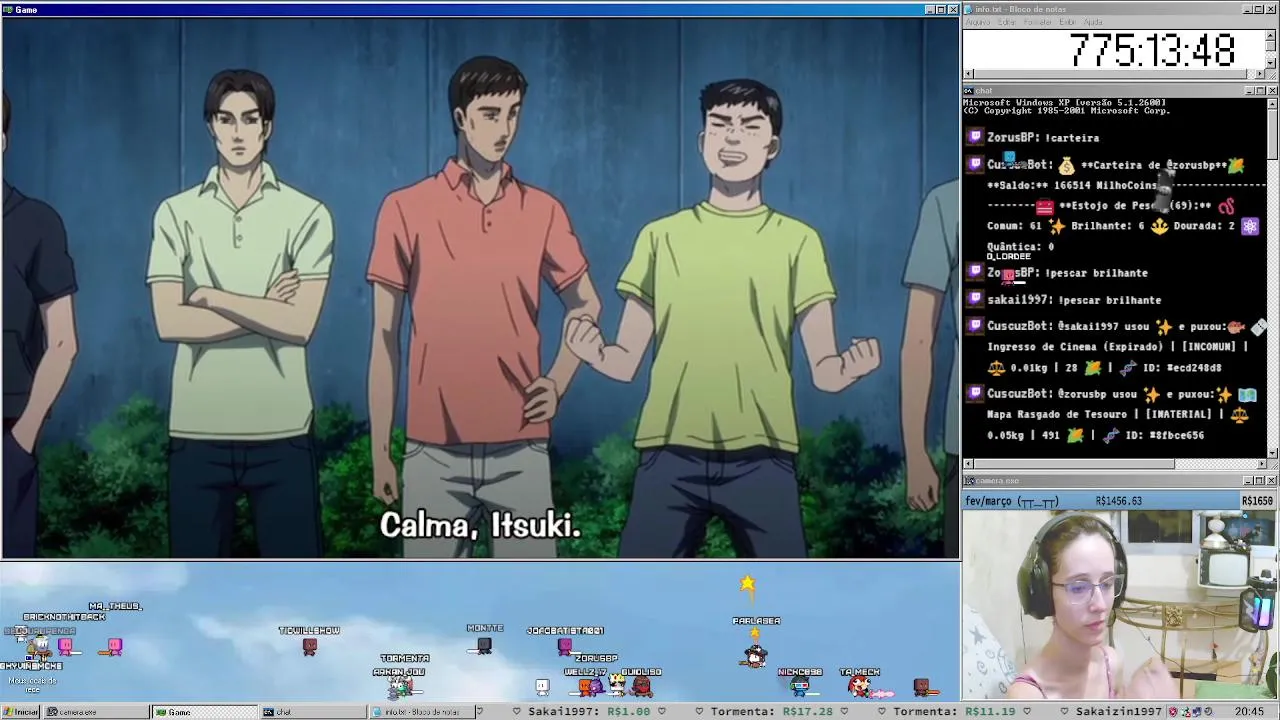Screen dimensions: 1280x720
Task: Click the notepad horizontal scrollbar left arrow
Action: (968, 74)
